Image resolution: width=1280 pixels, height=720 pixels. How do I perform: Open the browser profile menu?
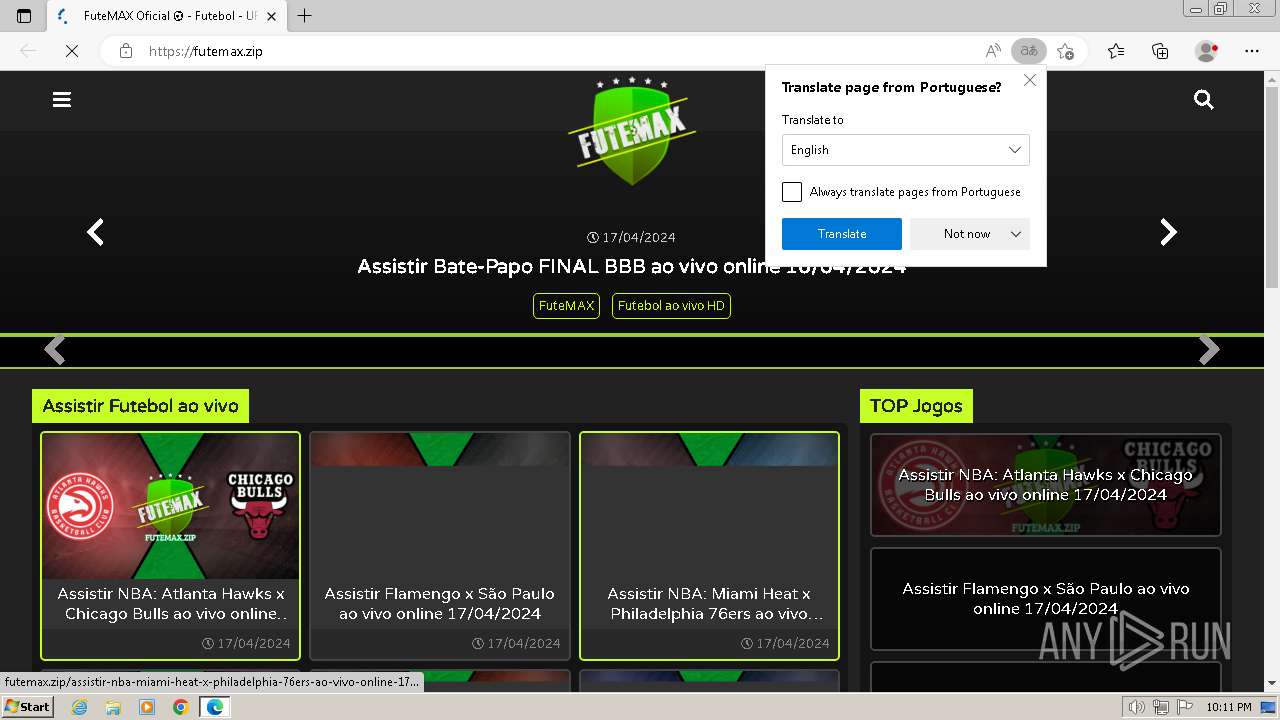point(1207,51)
